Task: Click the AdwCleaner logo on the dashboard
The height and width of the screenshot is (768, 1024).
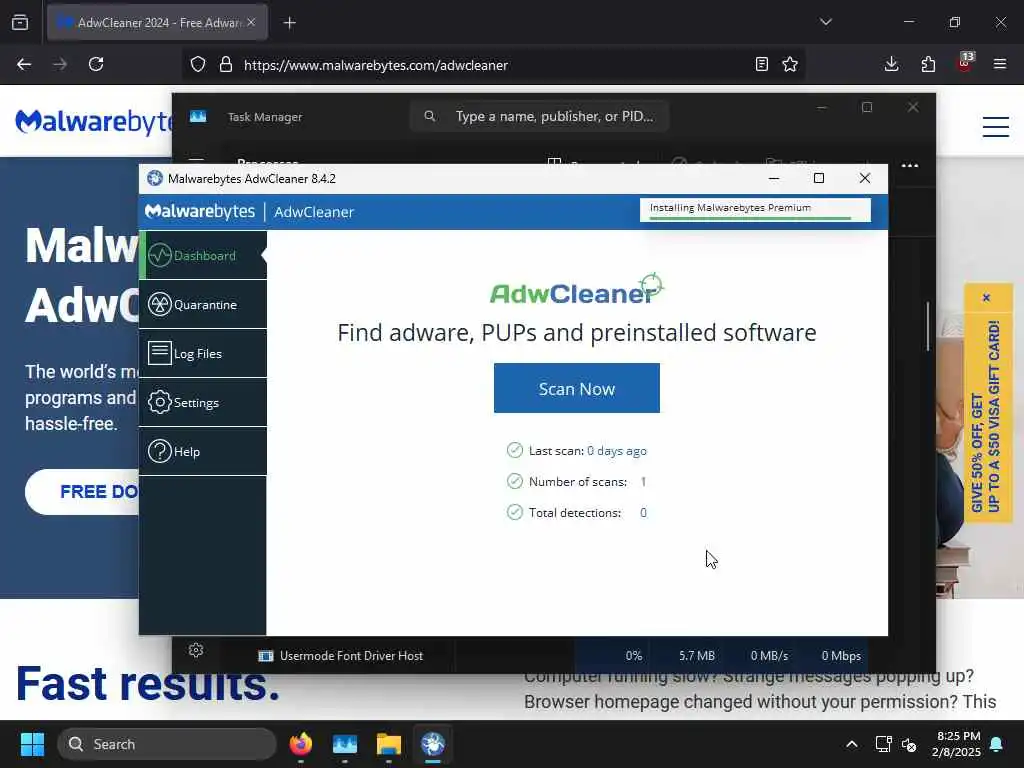Action: click(577, 290)
